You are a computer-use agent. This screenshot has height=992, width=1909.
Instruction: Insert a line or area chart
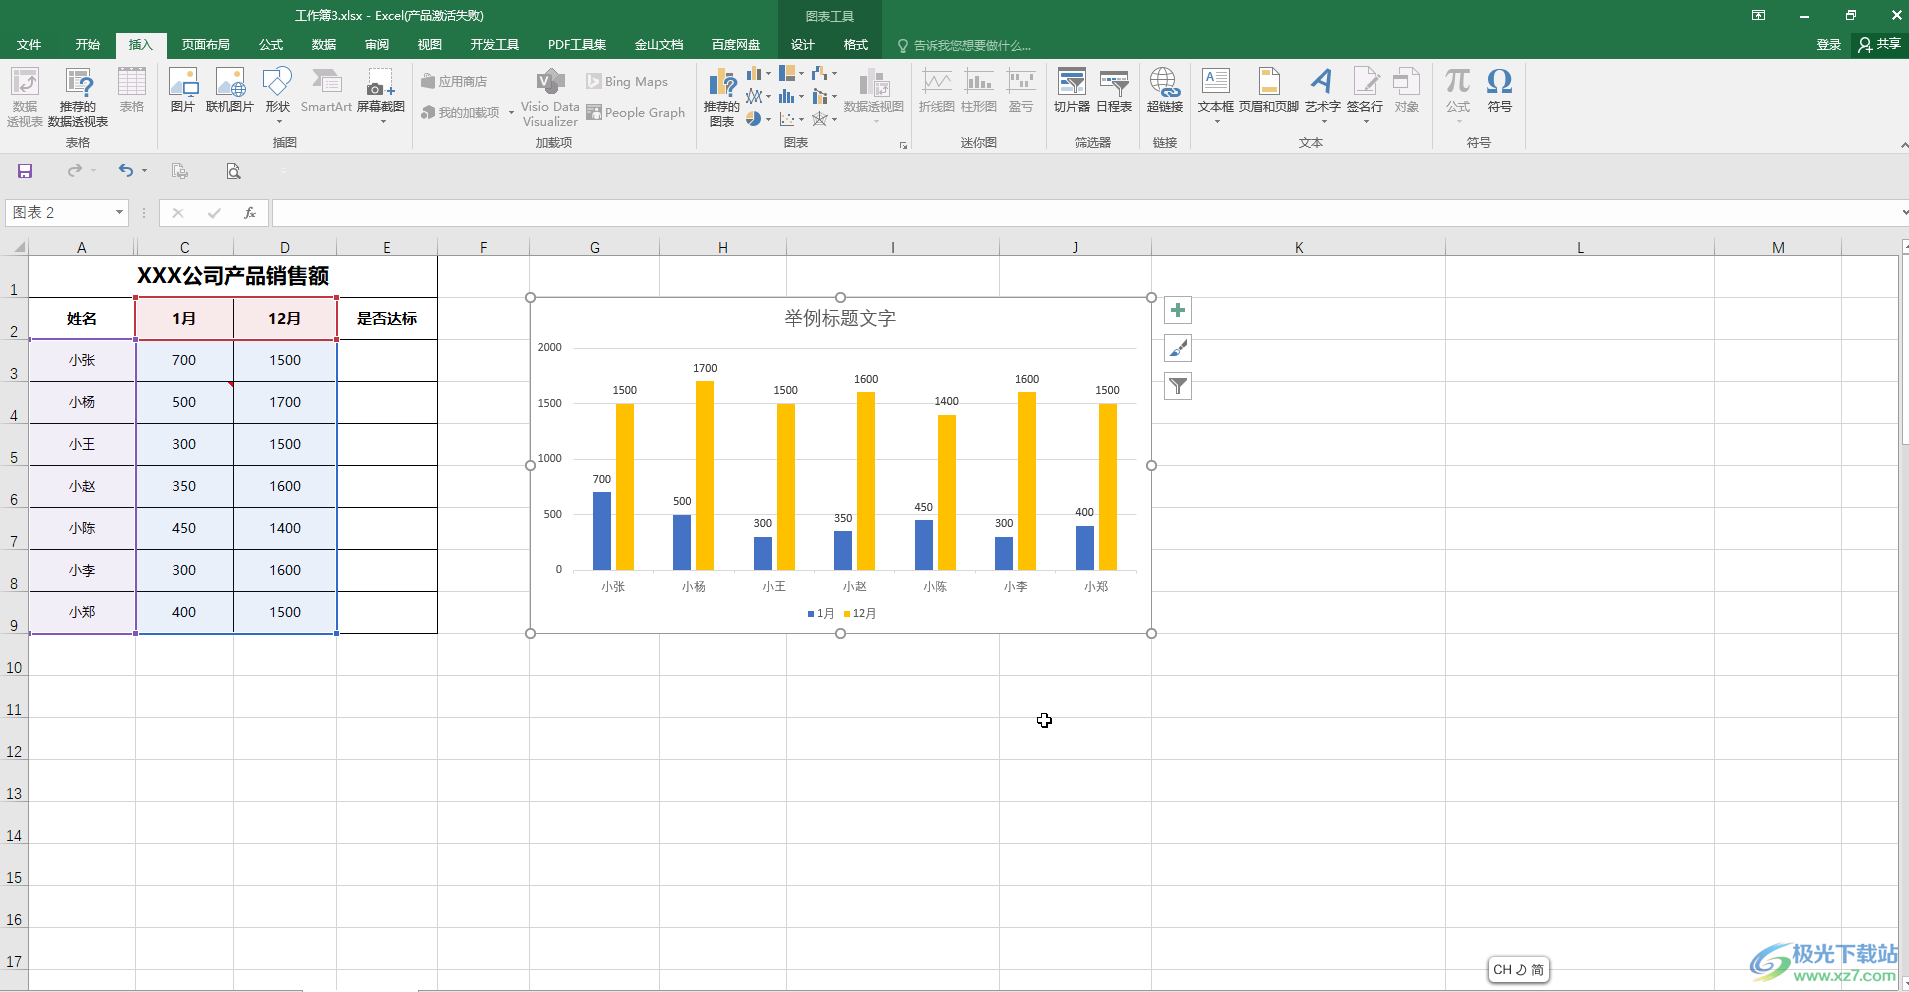759,96
